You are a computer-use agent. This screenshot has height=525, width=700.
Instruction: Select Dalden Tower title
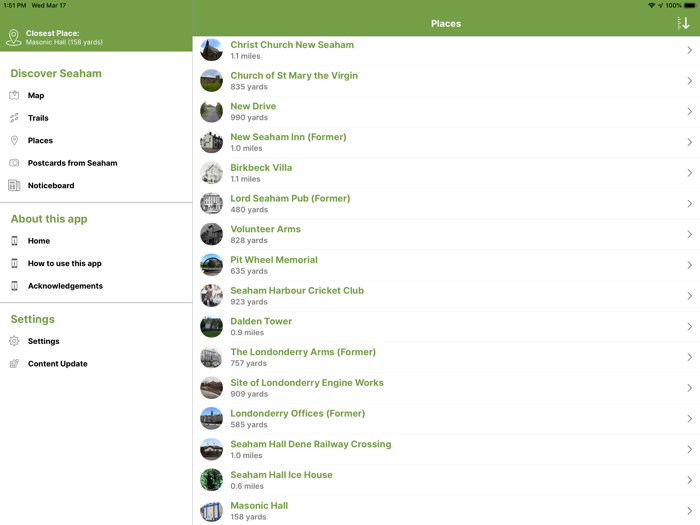pos(261,321)
